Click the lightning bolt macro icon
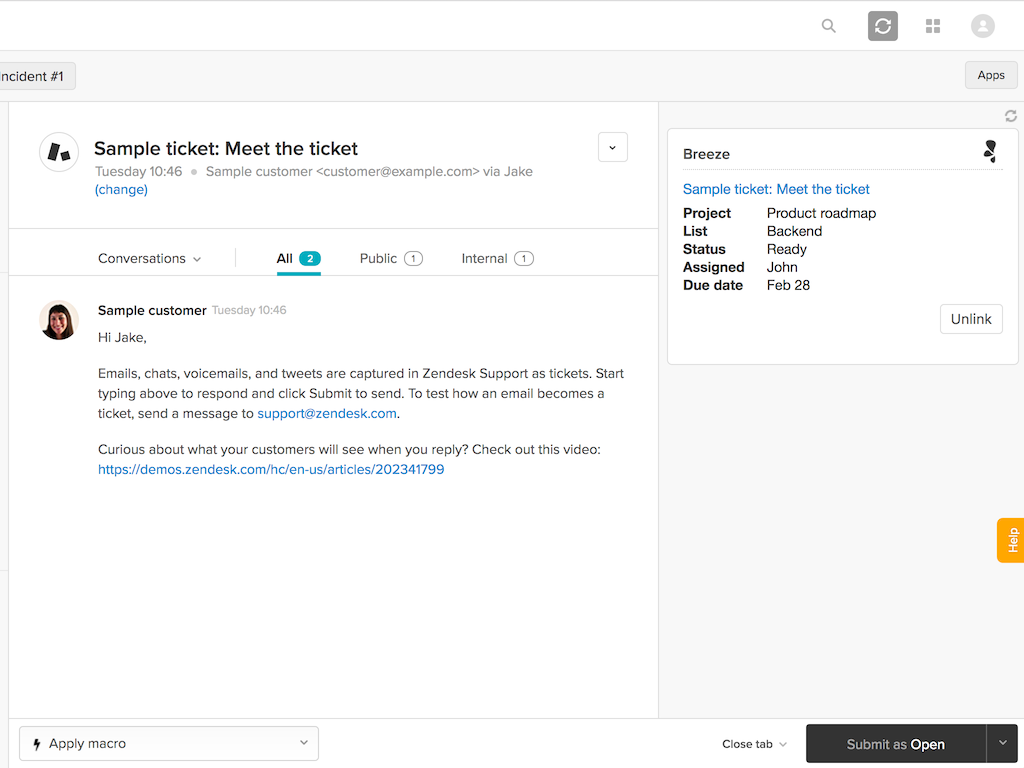Image resolution: width=1024 pixels, height=768 pixels. click(37, 743)
